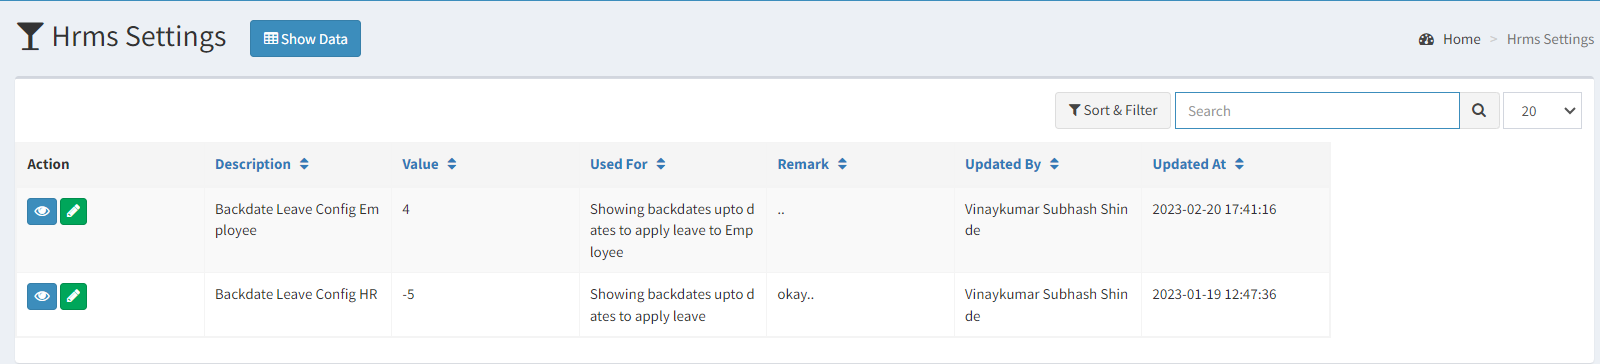The width and height of the screenshot is (1600, 364).
Task: Click Hrms Settings breadcrumb item
Action: [x=1550, y=39]
